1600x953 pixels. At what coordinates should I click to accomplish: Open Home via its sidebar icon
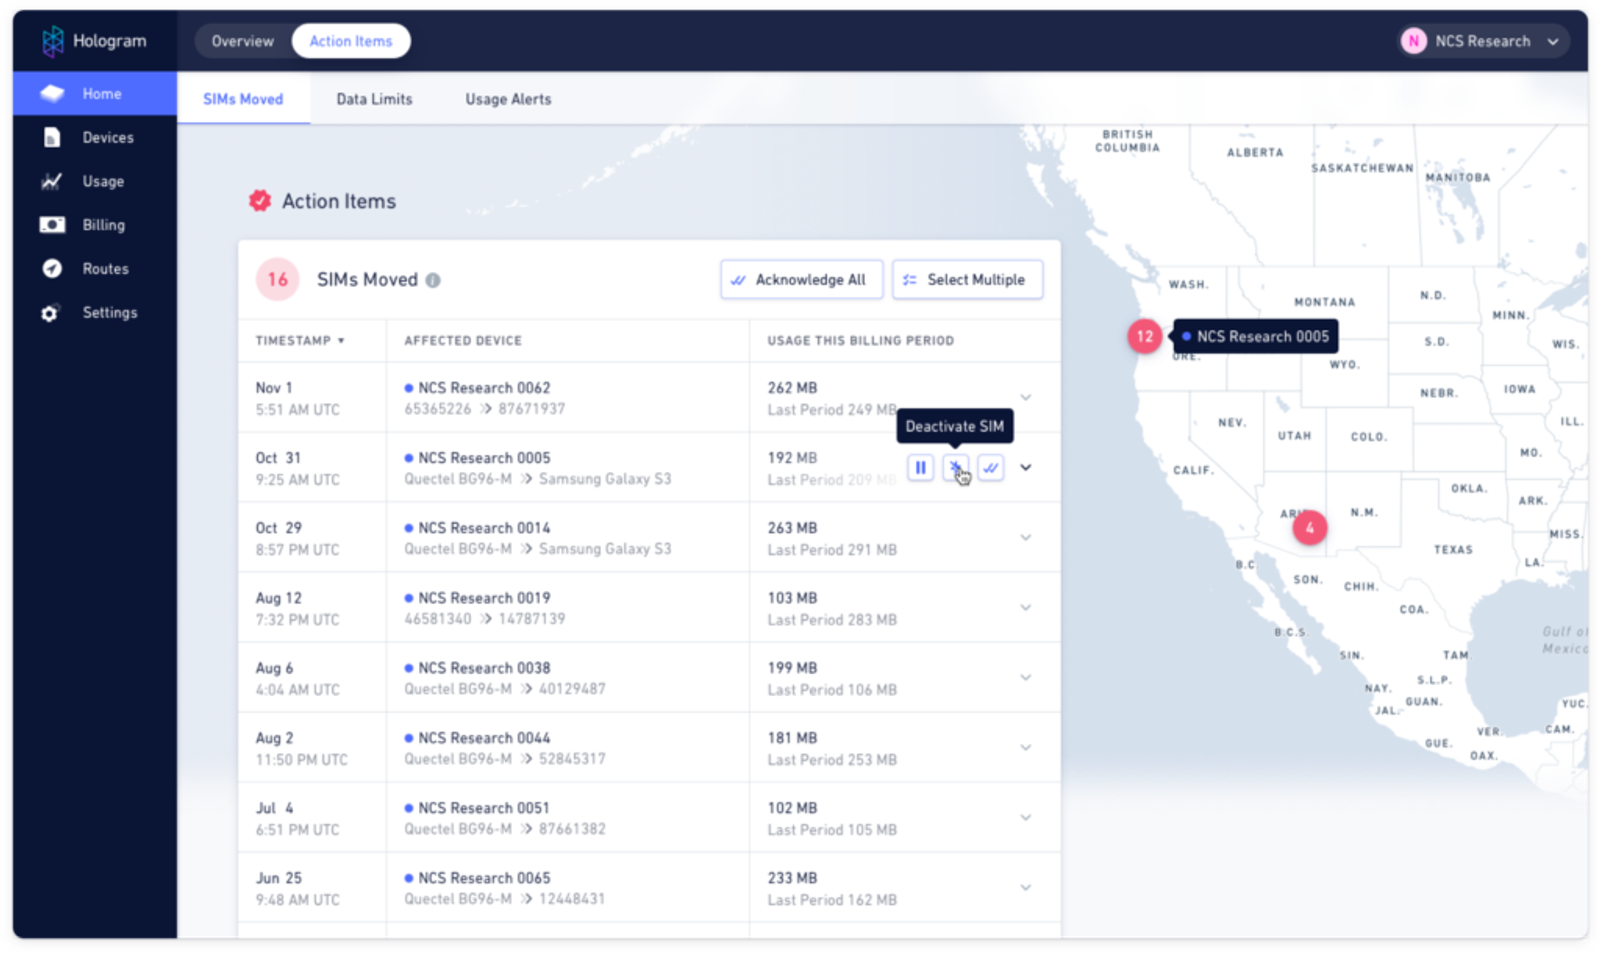click(x=52, y=94)
